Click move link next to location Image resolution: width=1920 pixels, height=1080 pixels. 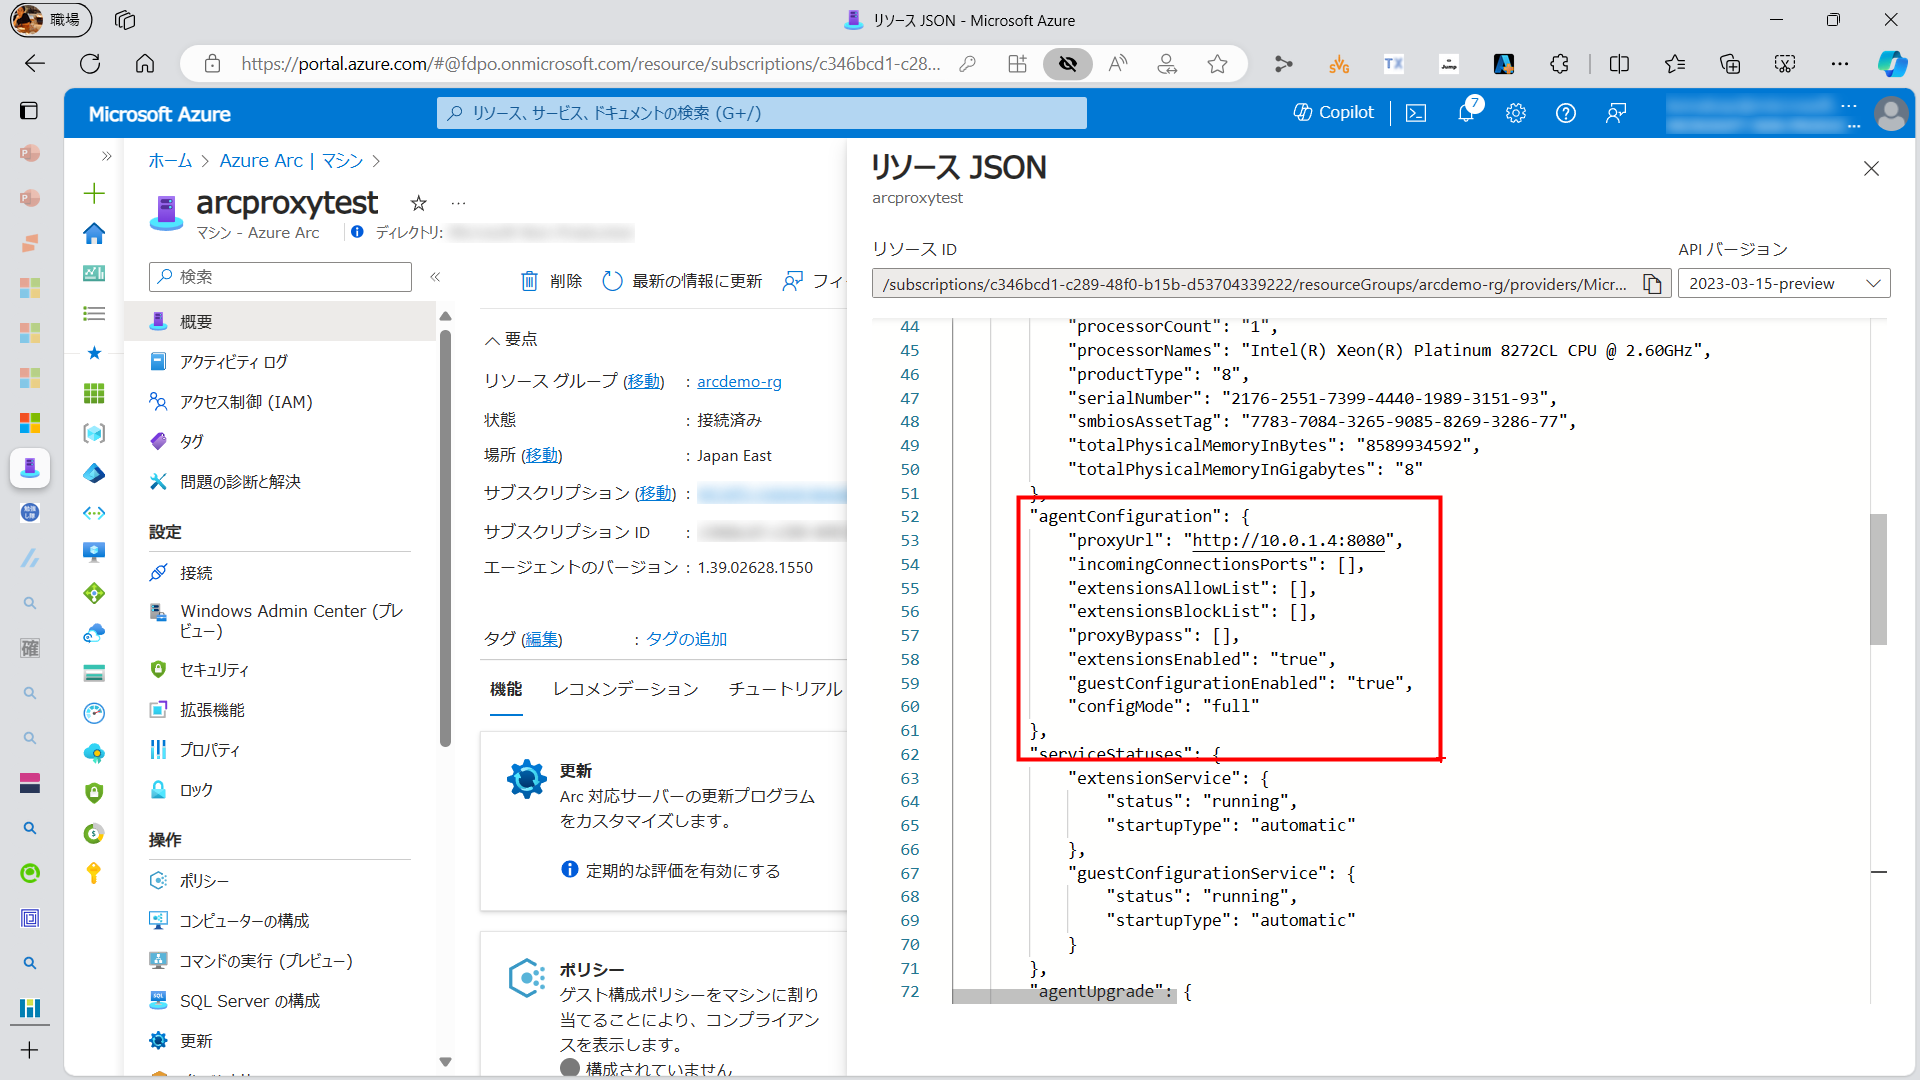pyautogui.click(x=541, y=455)
